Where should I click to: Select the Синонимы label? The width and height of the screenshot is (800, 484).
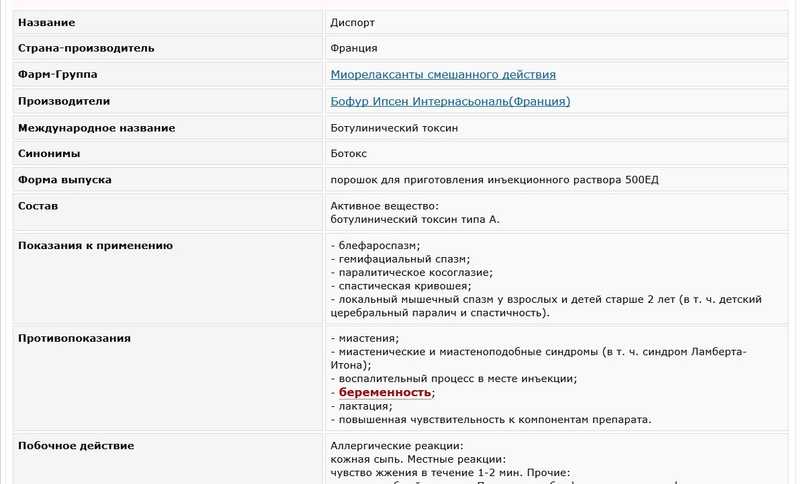click(49, 154)
